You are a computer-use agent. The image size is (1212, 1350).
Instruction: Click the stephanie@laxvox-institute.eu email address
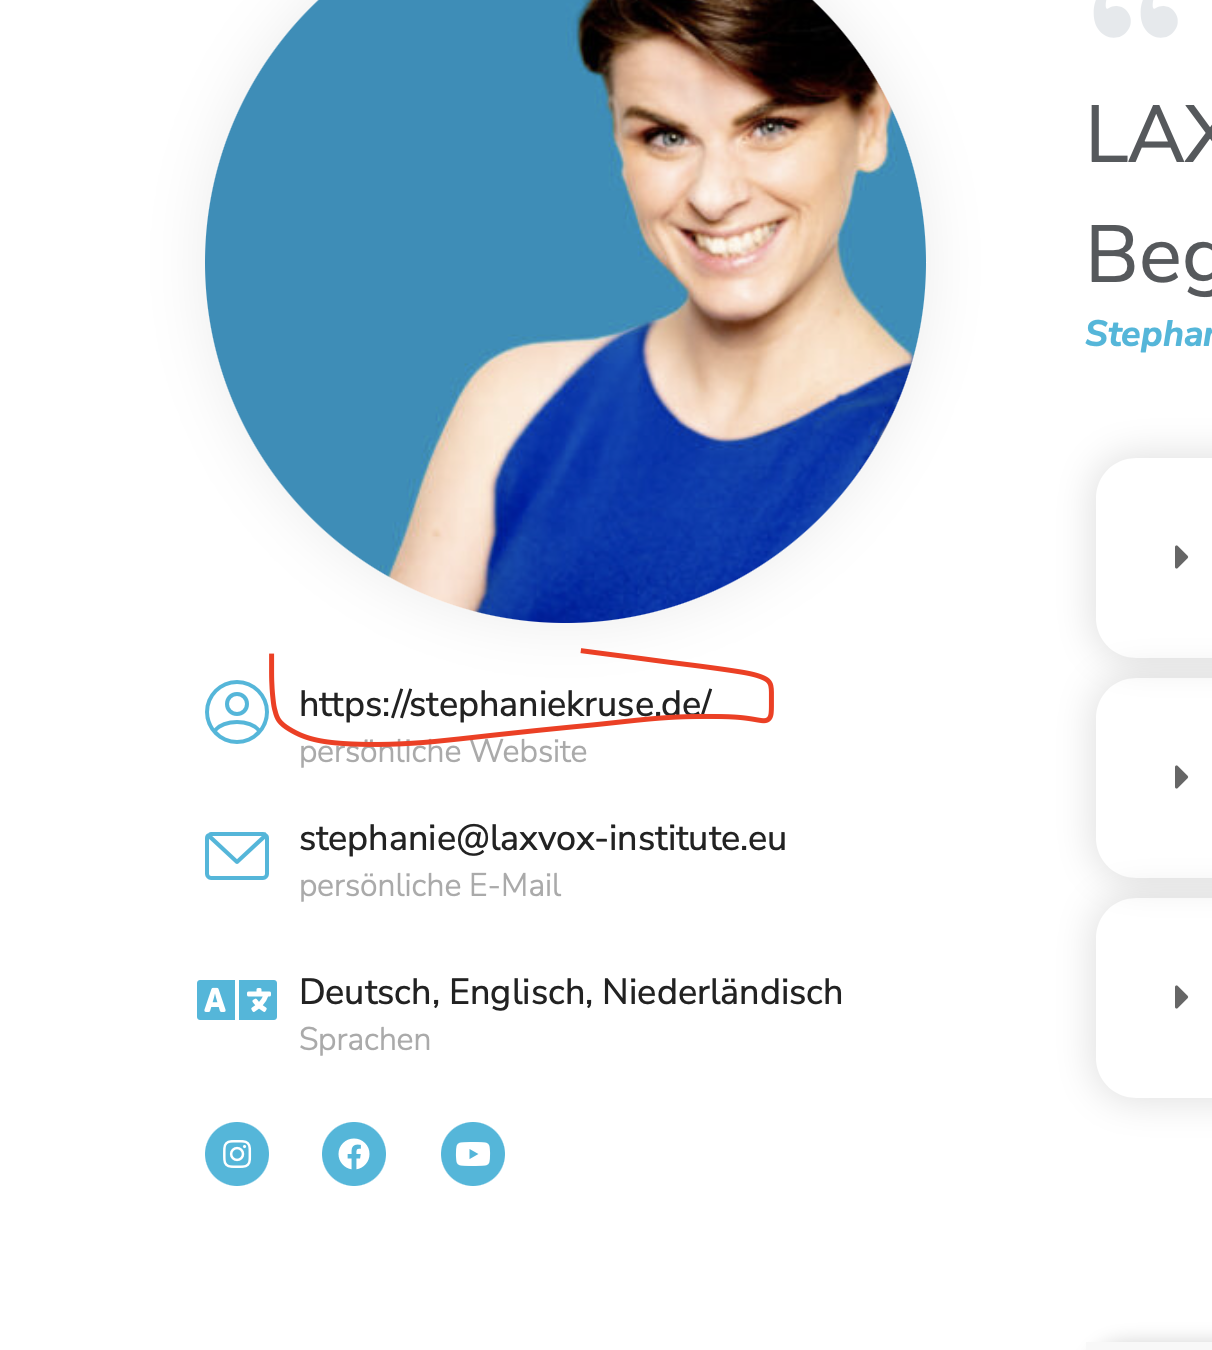click(543, 838)
